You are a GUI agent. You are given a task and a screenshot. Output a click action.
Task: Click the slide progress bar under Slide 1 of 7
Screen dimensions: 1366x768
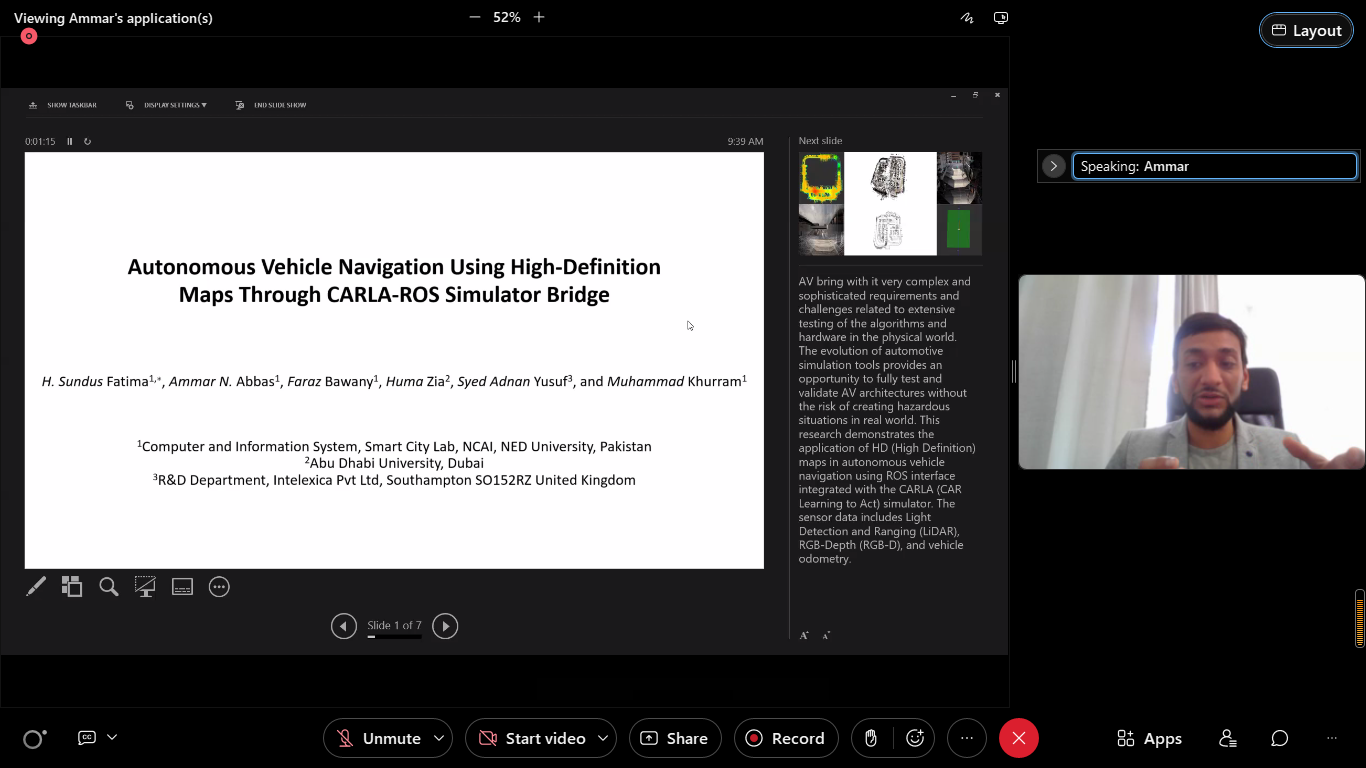tap(394, 636)
